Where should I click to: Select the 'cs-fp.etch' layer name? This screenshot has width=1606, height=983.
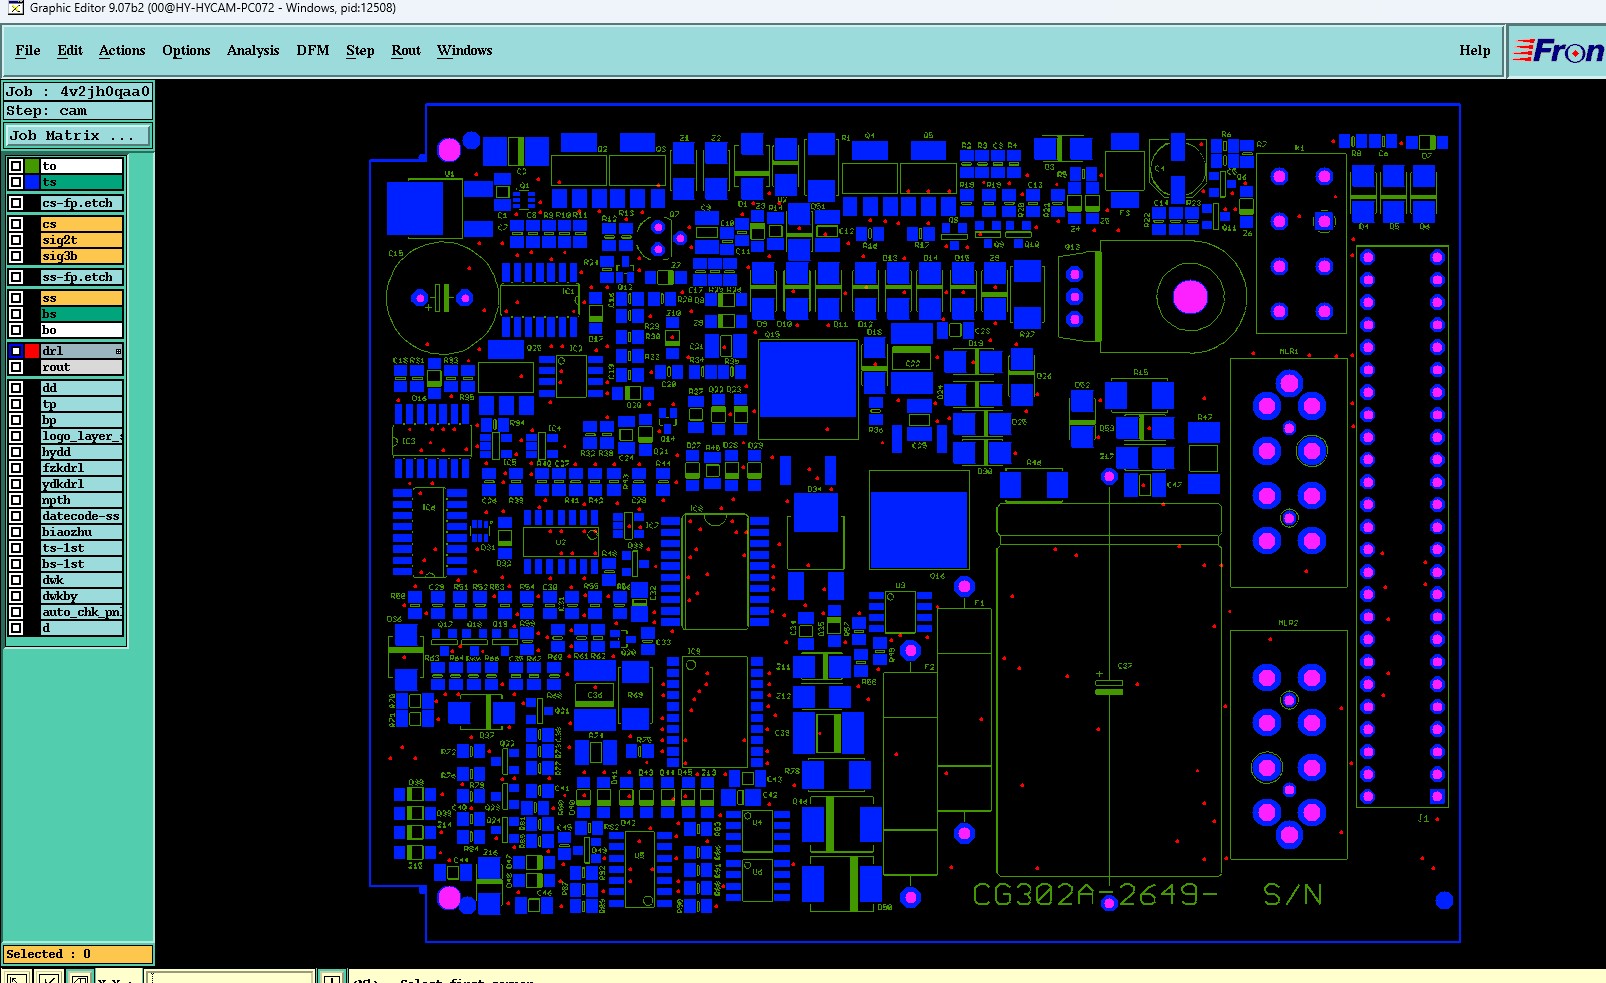(x=81, y=203)
